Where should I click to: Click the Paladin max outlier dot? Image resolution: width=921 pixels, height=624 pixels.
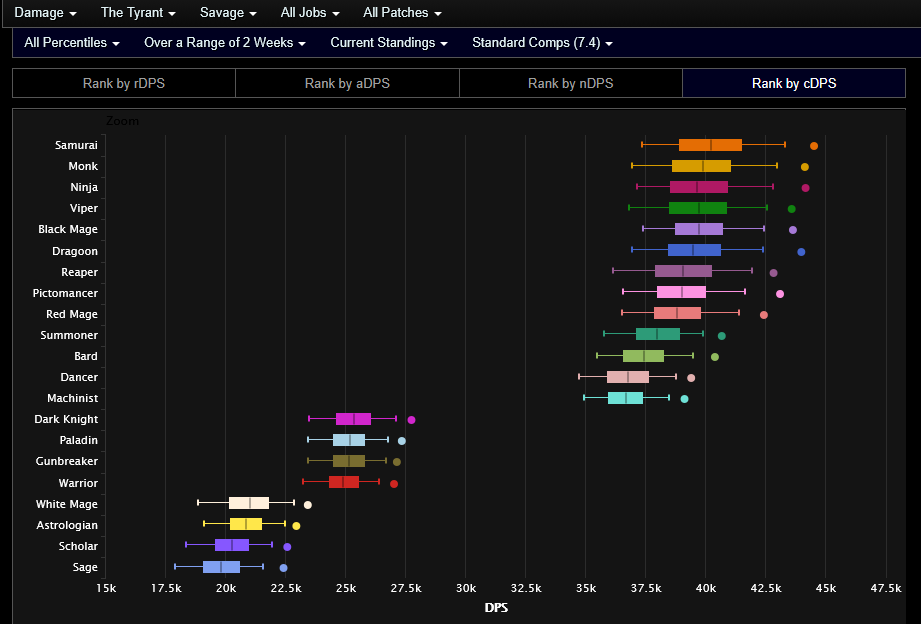pyautogui.click(x=402, y=441)
